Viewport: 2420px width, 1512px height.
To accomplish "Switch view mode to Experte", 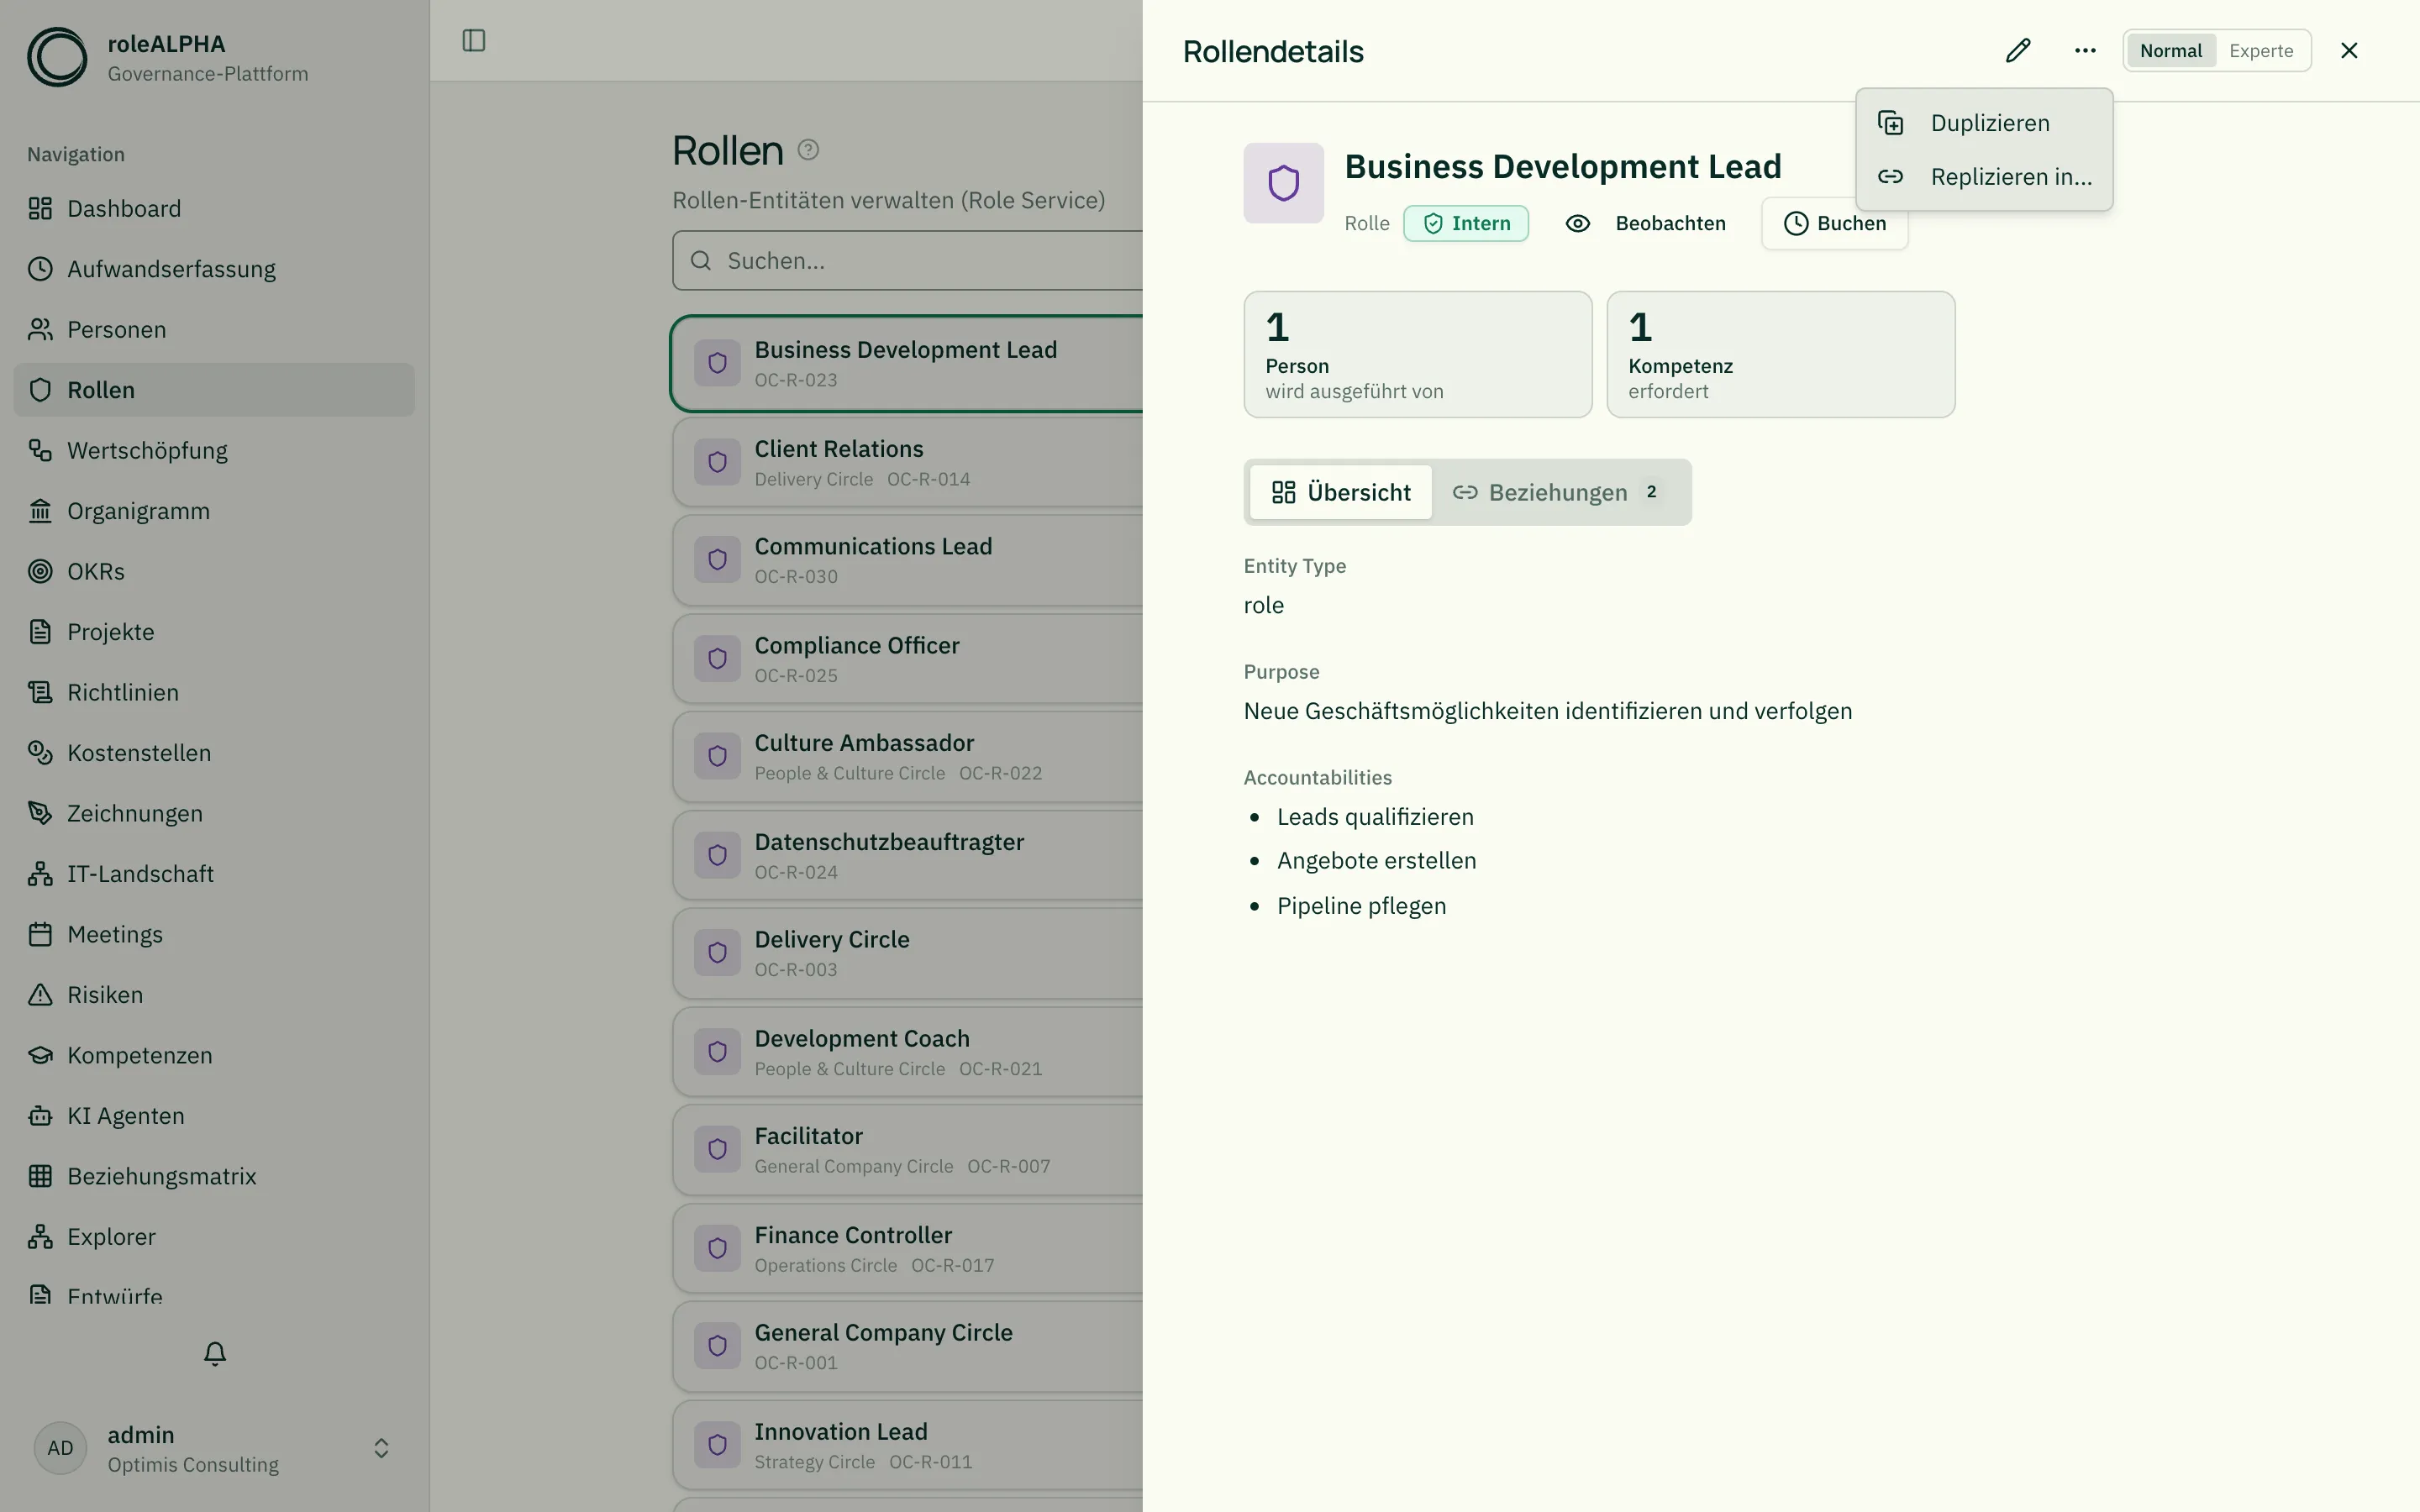I will click(2261, 50).
